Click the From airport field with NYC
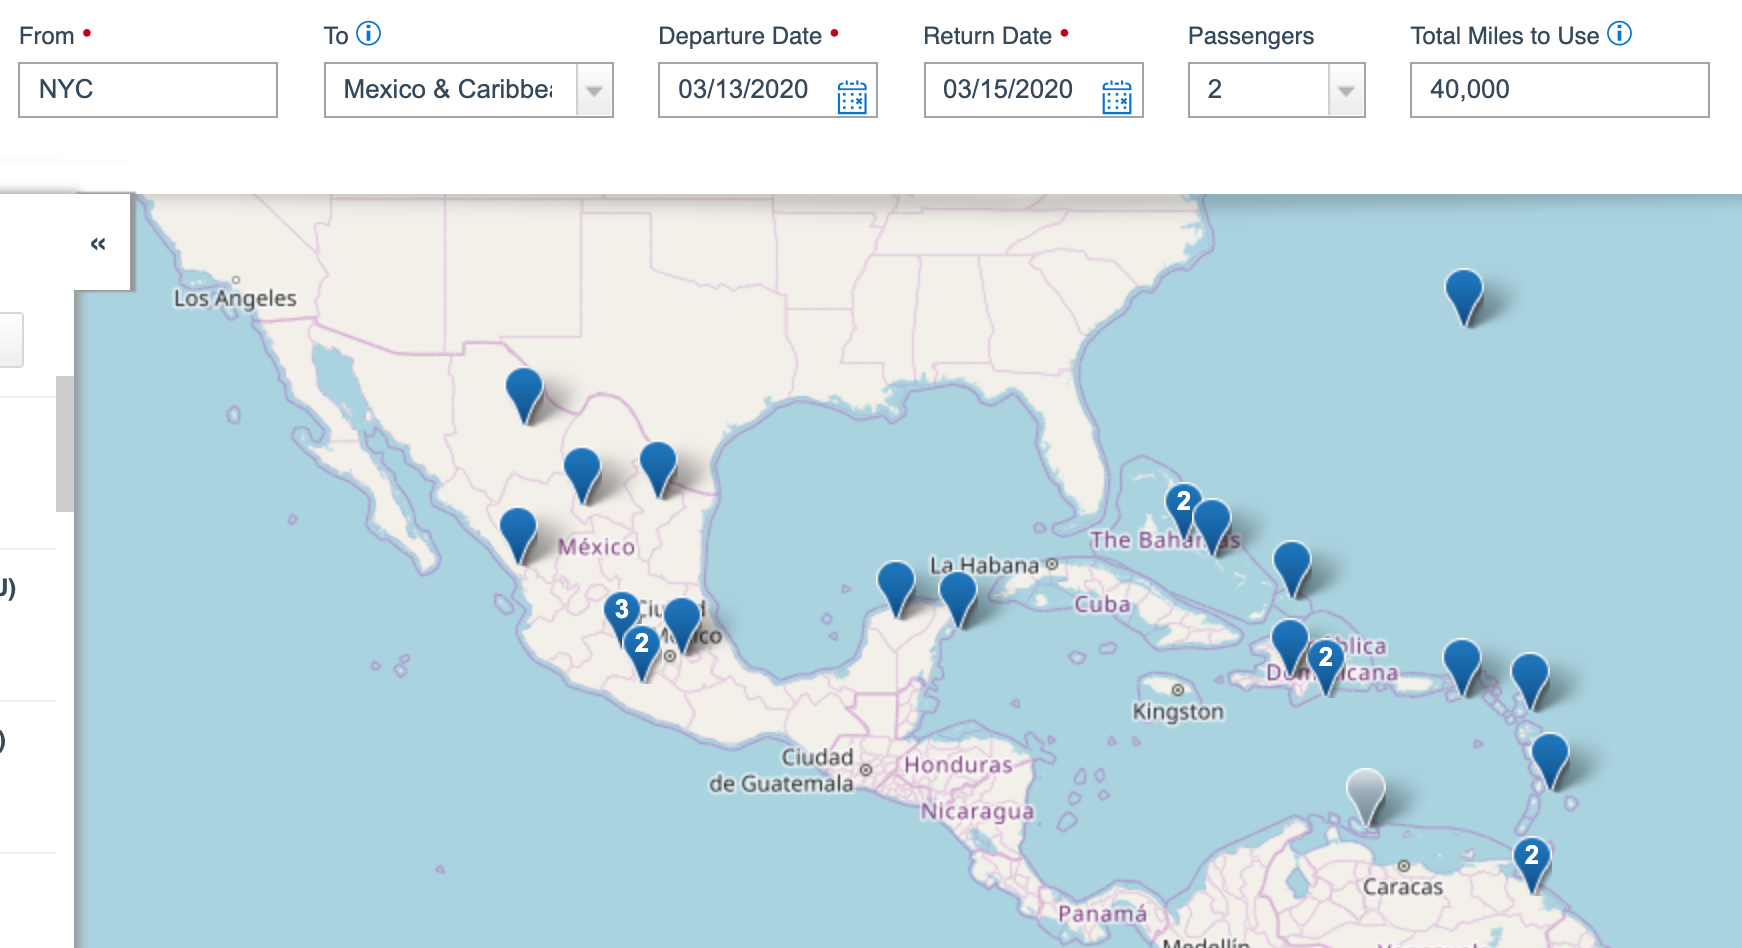 148,90
